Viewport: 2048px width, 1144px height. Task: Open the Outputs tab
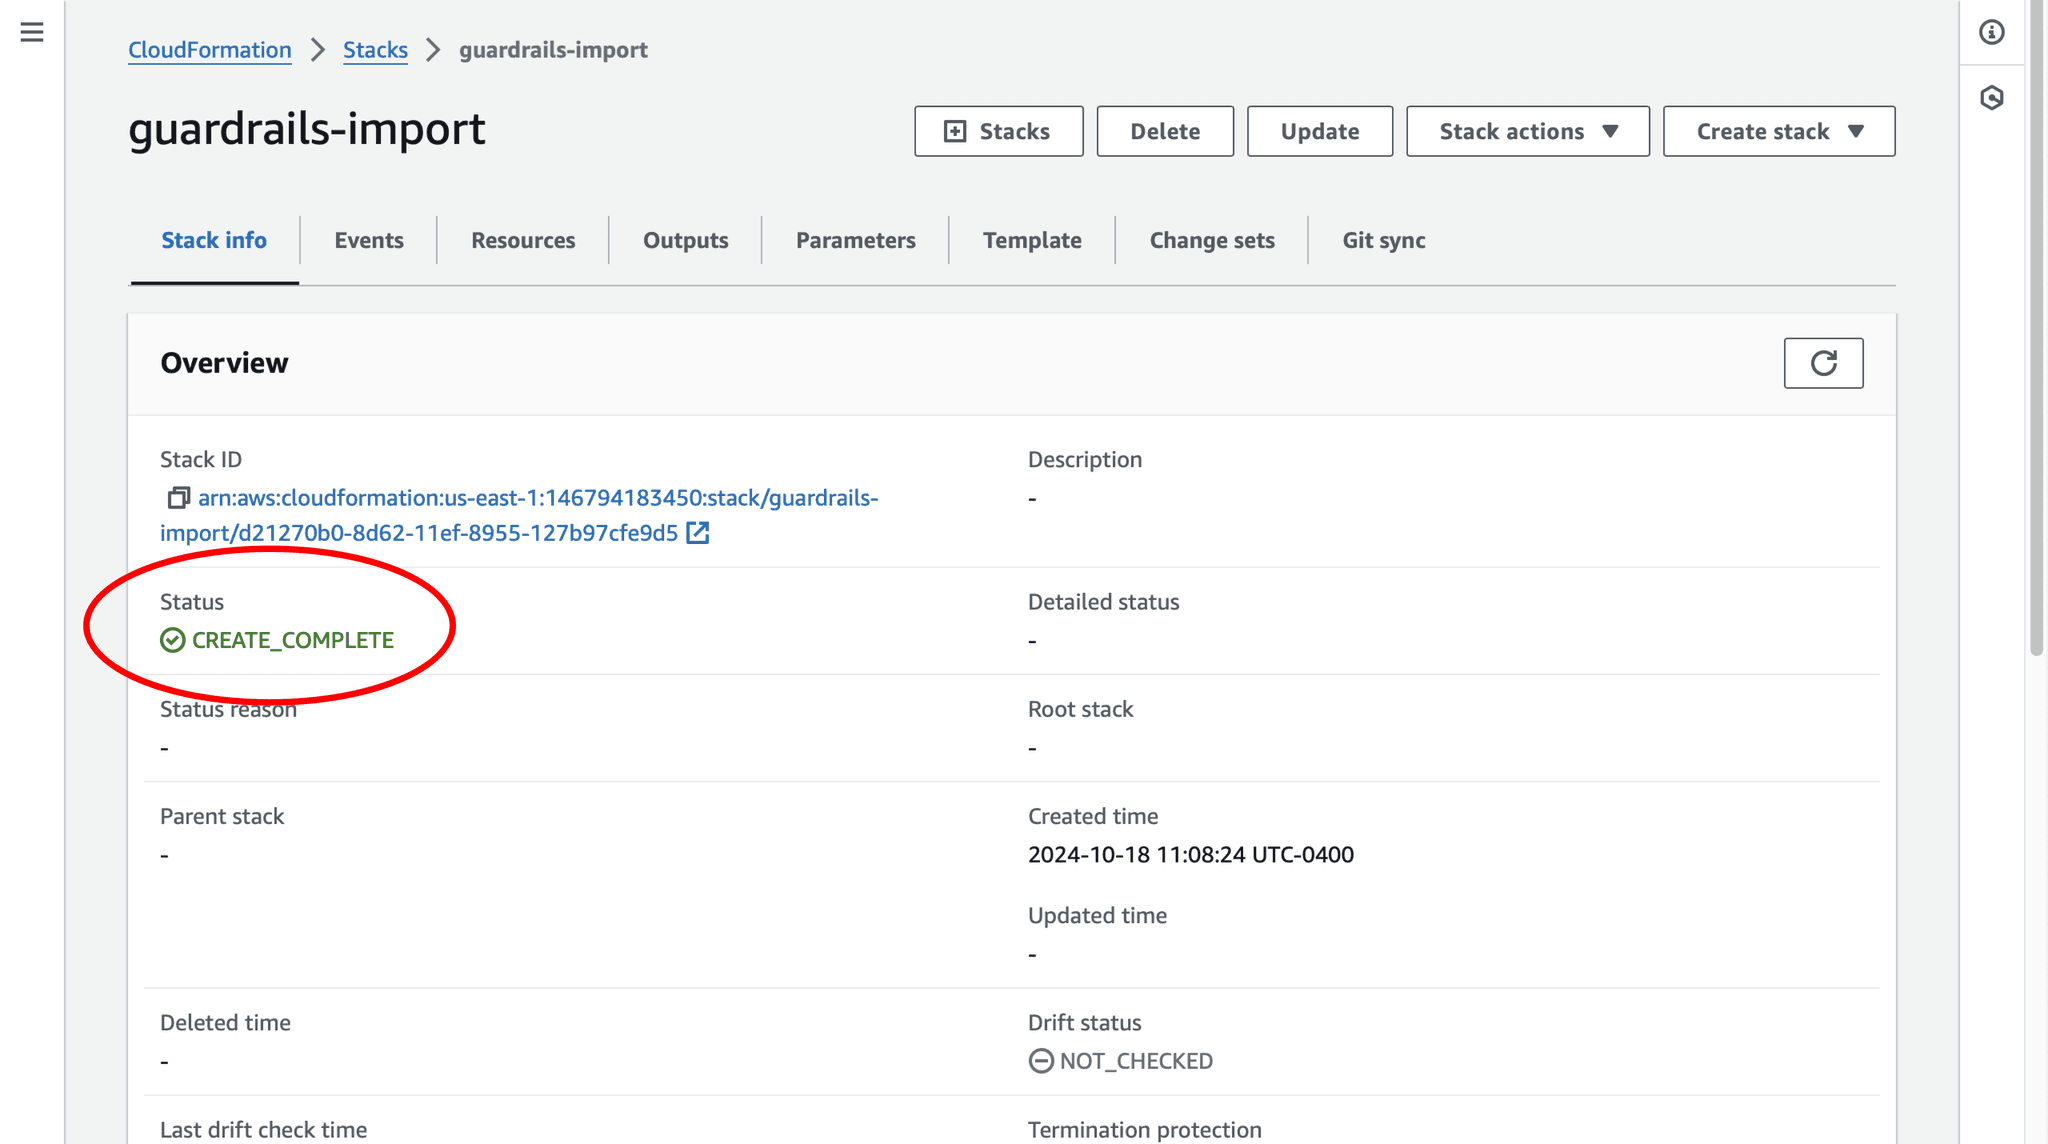point(686,240)
